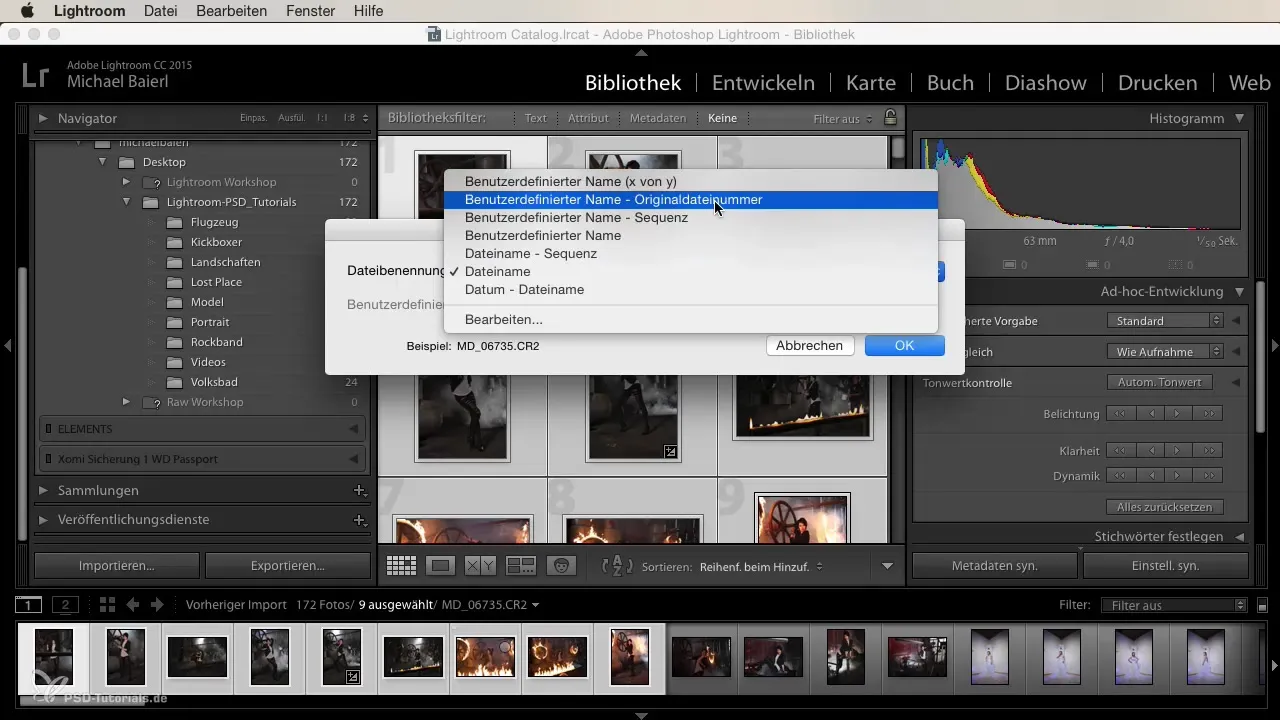The image size is (1280, 720).
Task: Click Importieren... button
Action: (117, 565)
